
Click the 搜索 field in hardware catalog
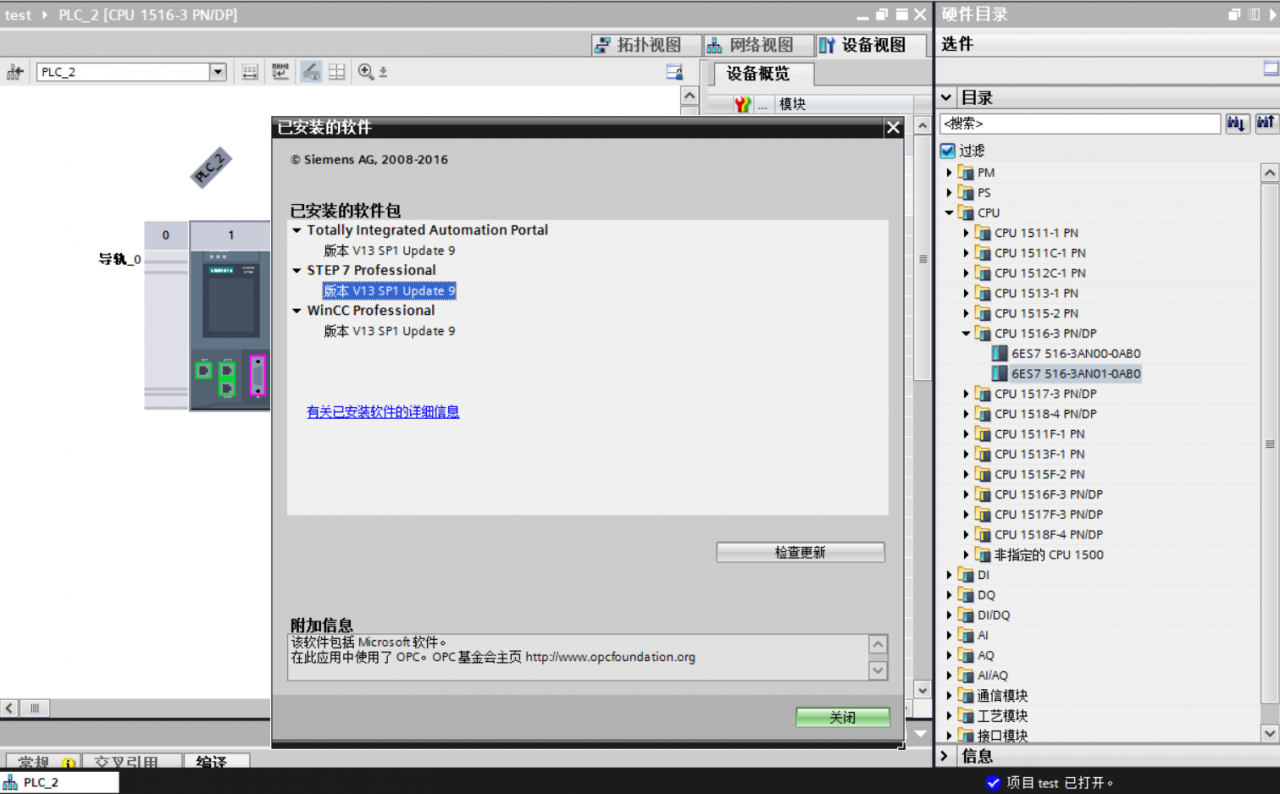tap(1079, 124)
